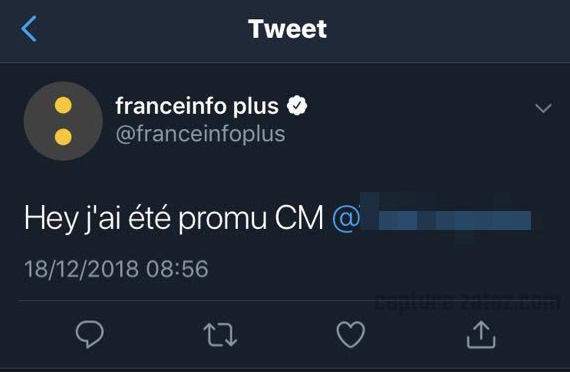Click the date 18/12/2018
The height and width of the screenshot is (372, 570).
click(81, 269)
